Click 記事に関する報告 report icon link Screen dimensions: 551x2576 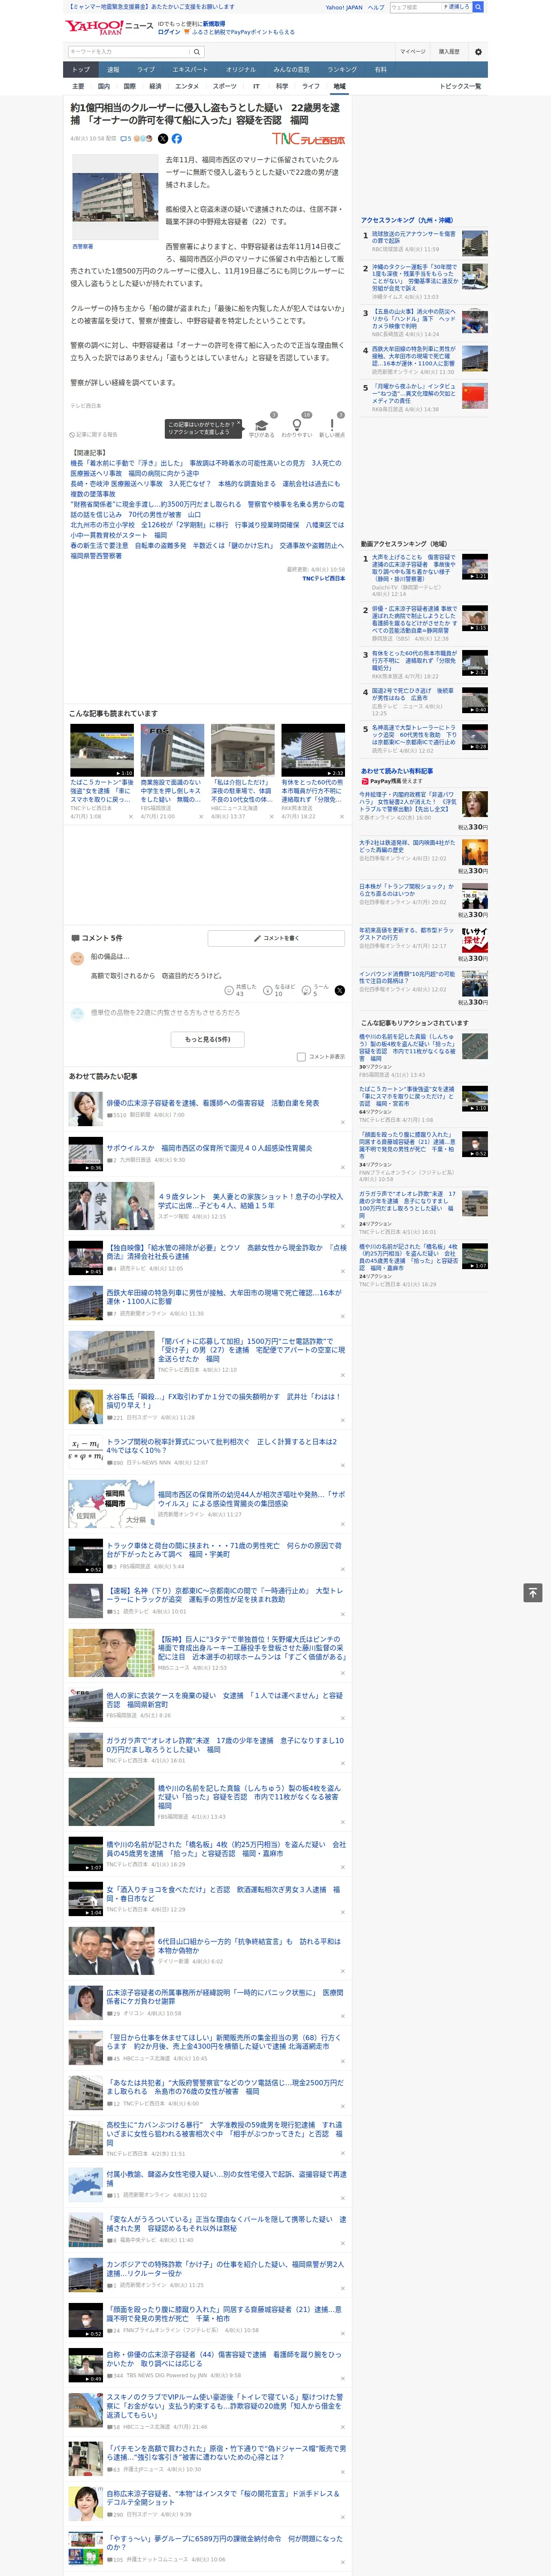click(x=94, y=435)
